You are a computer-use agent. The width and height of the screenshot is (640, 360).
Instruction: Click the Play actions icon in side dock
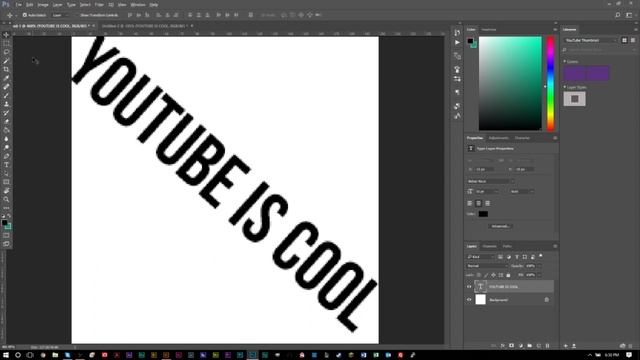pyautogui.click(x=457, y=42)
